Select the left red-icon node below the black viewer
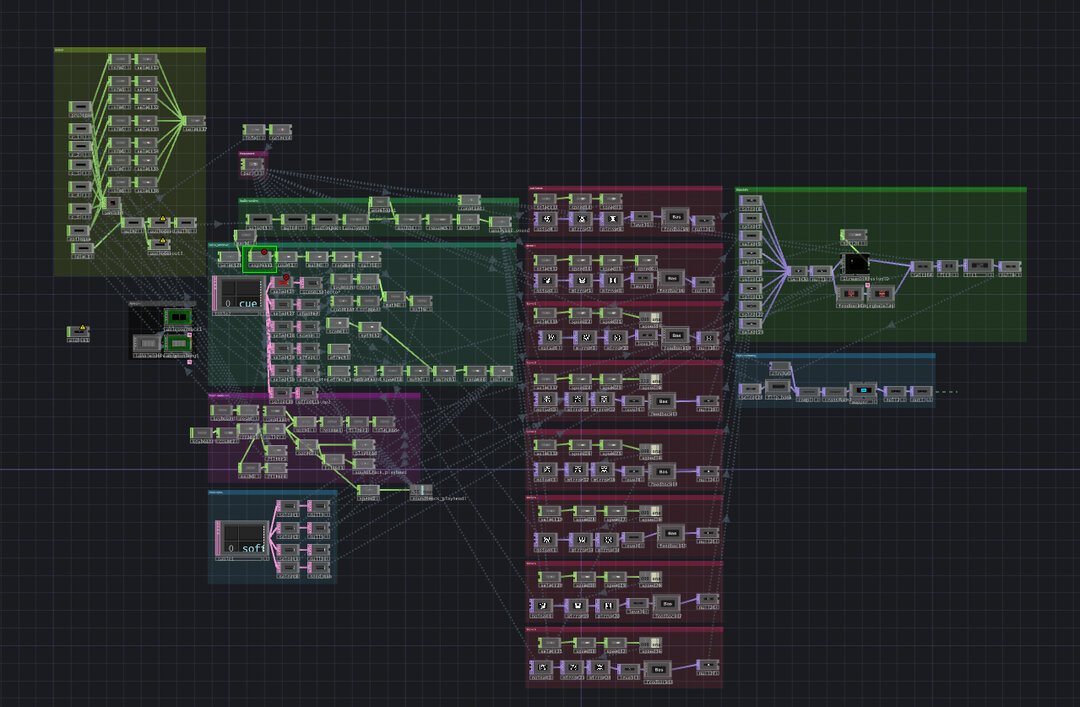 tap(850, 294)
